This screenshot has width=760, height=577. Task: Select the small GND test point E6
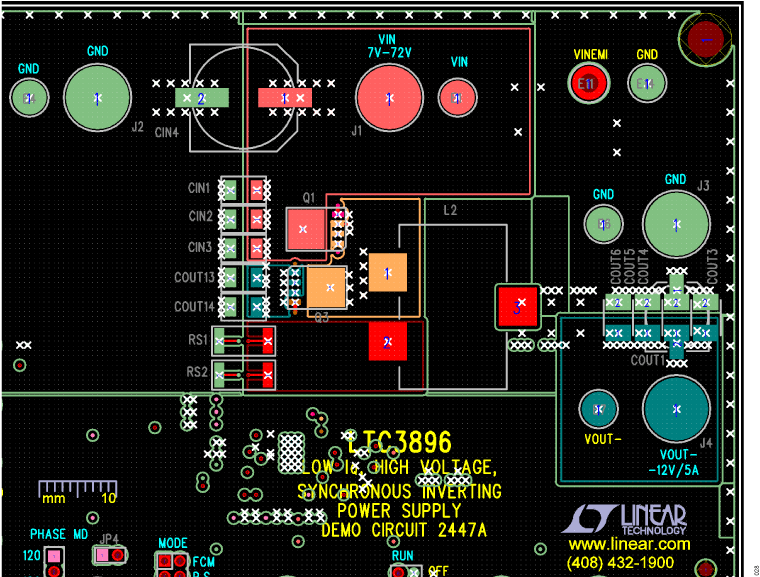(603, 224)
